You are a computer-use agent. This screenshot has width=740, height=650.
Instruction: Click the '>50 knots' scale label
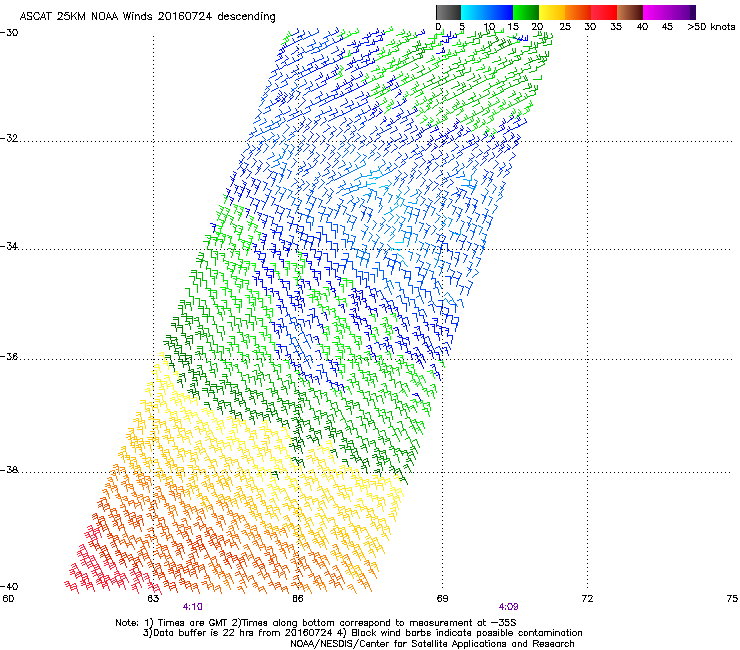click(711, 27)
